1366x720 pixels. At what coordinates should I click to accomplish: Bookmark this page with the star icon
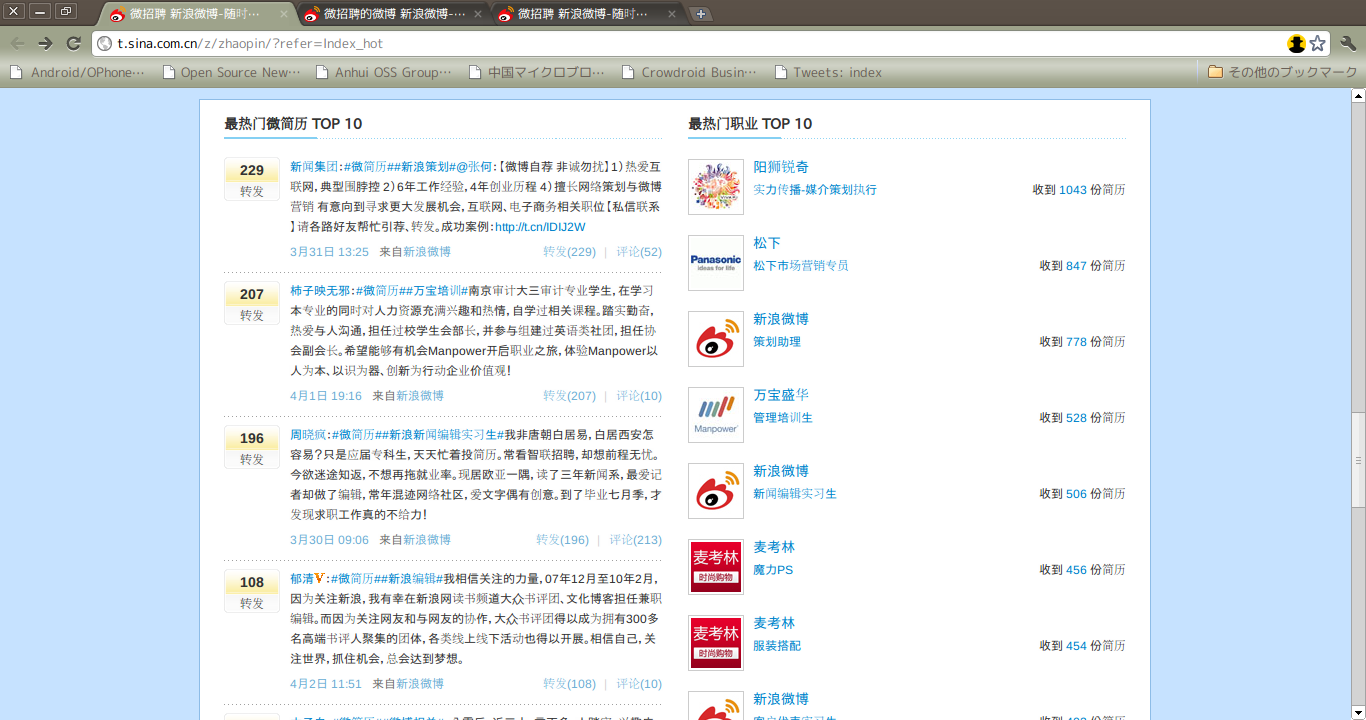pyautogui.click(x=1318, y=43)
